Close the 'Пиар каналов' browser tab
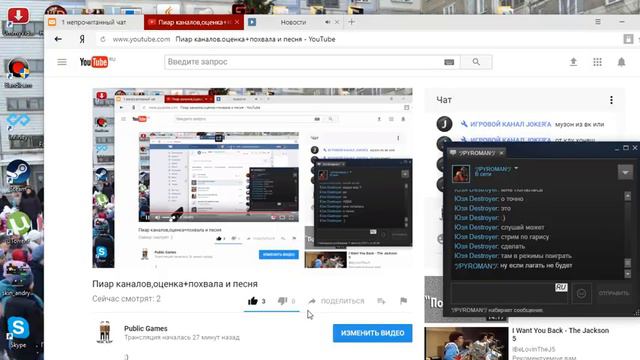 coord(237,22)
